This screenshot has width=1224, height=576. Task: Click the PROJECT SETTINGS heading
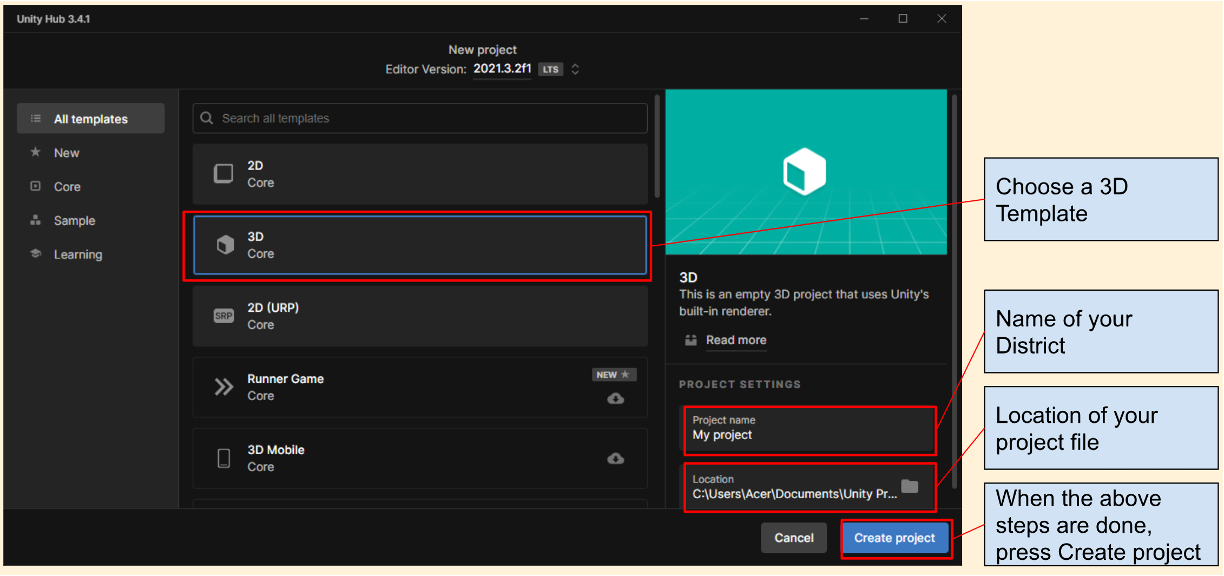coord(740,385)
